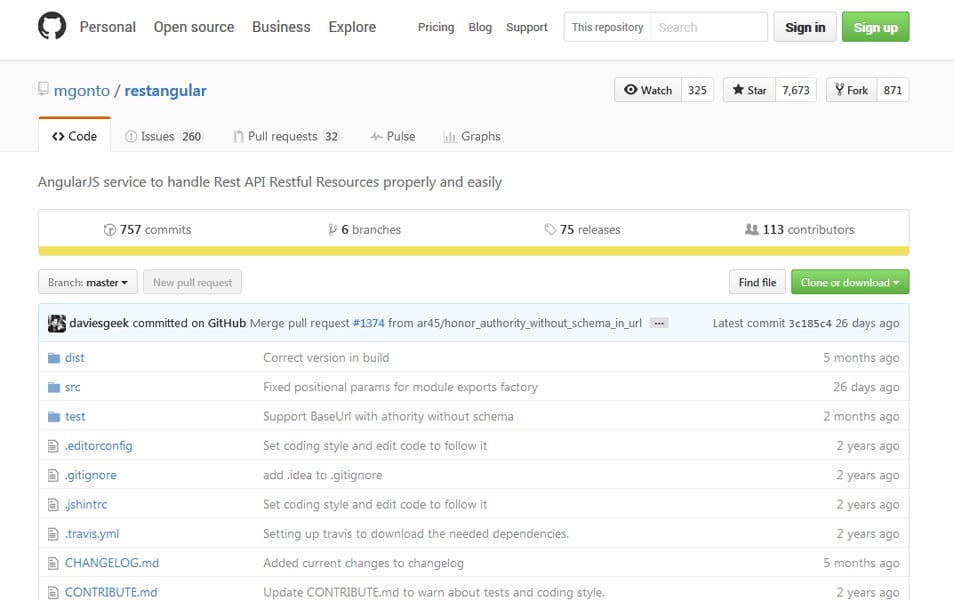Click the Find file button
The width and height of the screenshot is (954, 600).
click(757, 282)
